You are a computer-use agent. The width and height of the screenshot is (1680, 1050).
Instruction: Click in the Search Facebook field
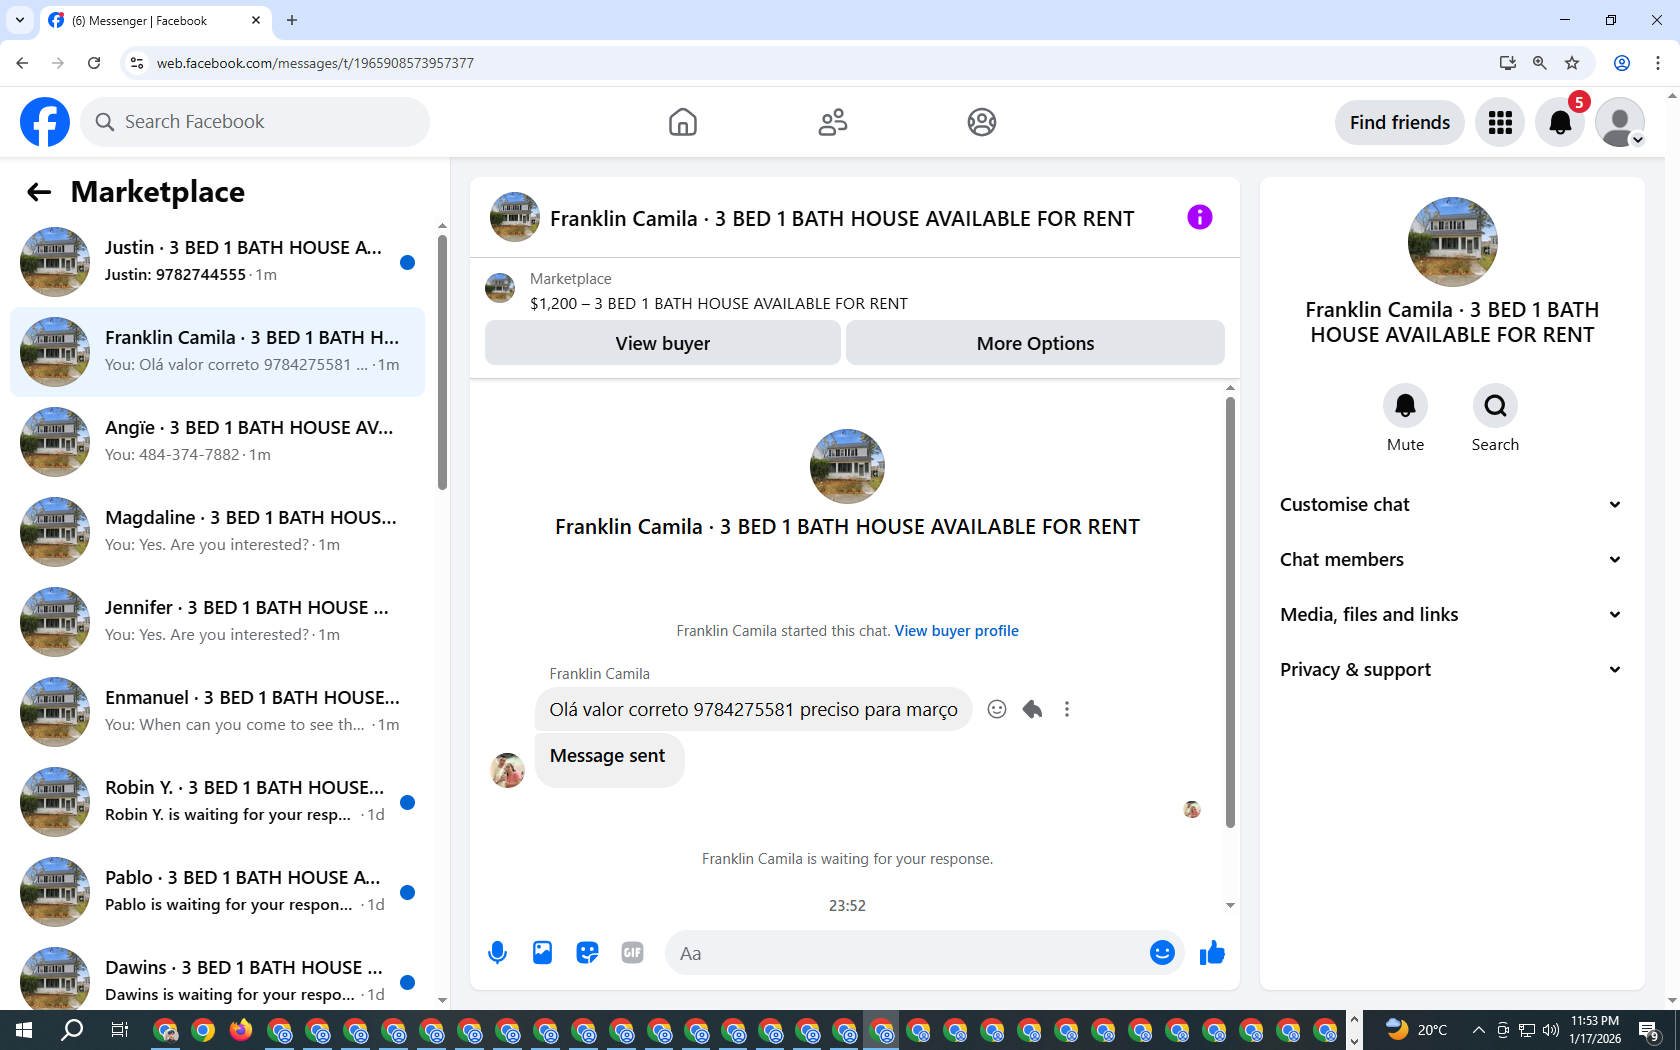tap(255, 122)
